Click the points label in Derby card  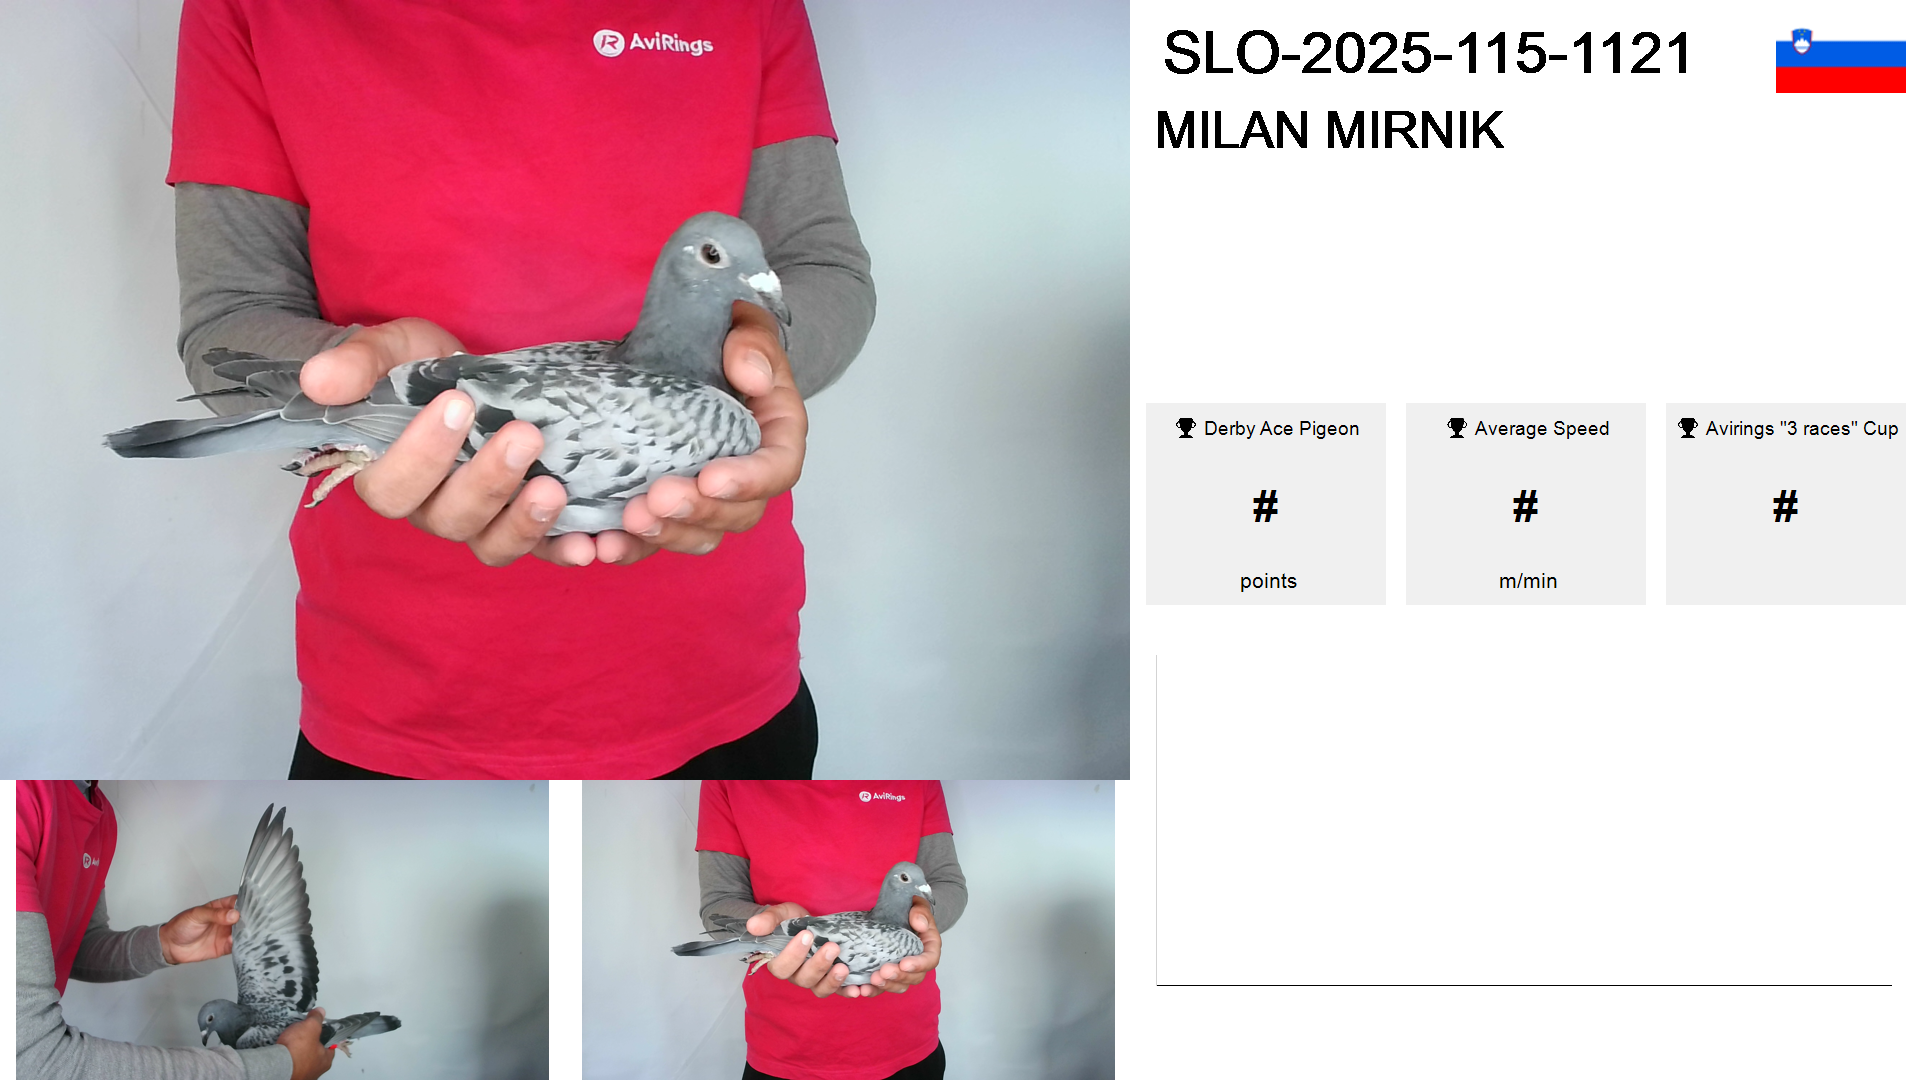pyautogui.click(x=1268, y=581)
